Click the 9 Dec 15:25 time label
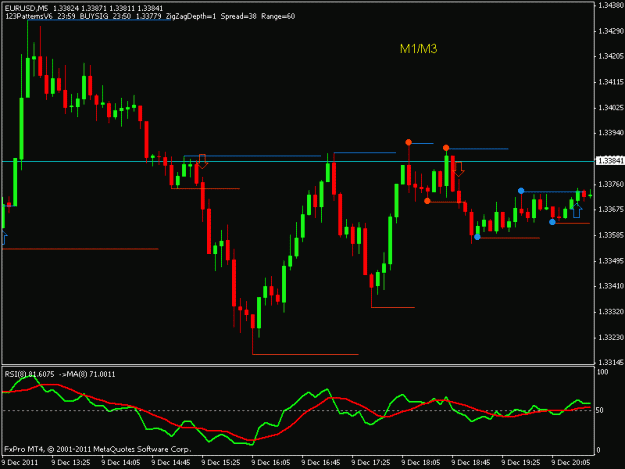Viewport: 625px width, 469px height. 221,463
